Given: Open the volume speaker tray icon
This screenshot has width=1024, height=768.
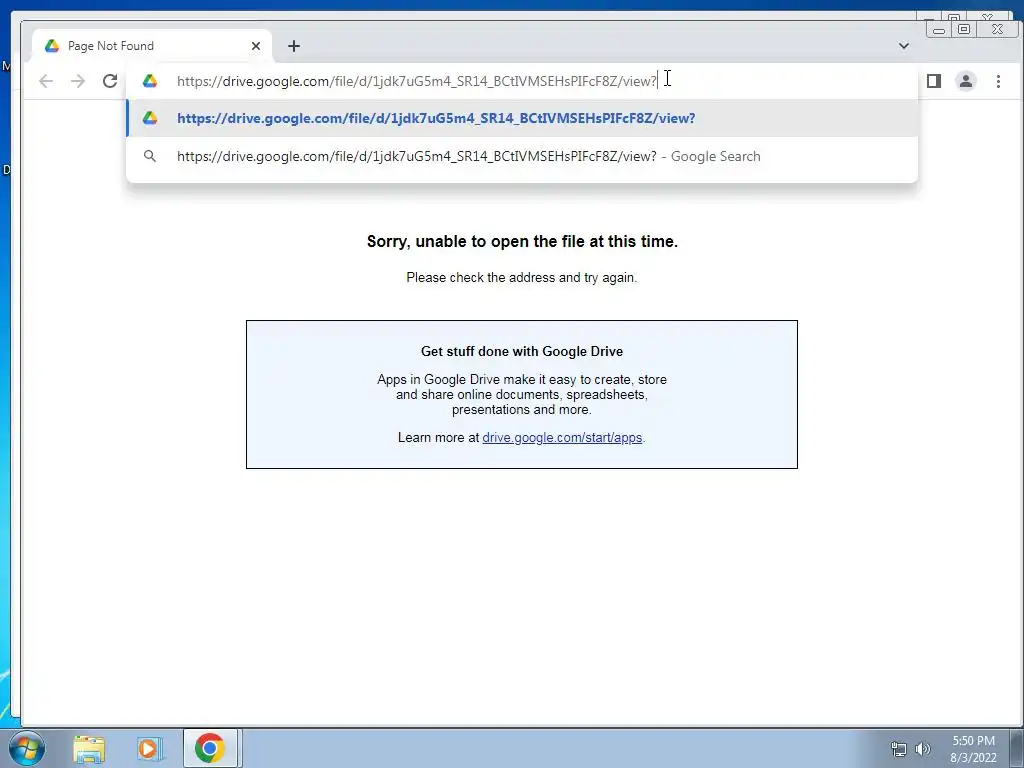Looking at the screenshot, I should click(x=923, y=749).
